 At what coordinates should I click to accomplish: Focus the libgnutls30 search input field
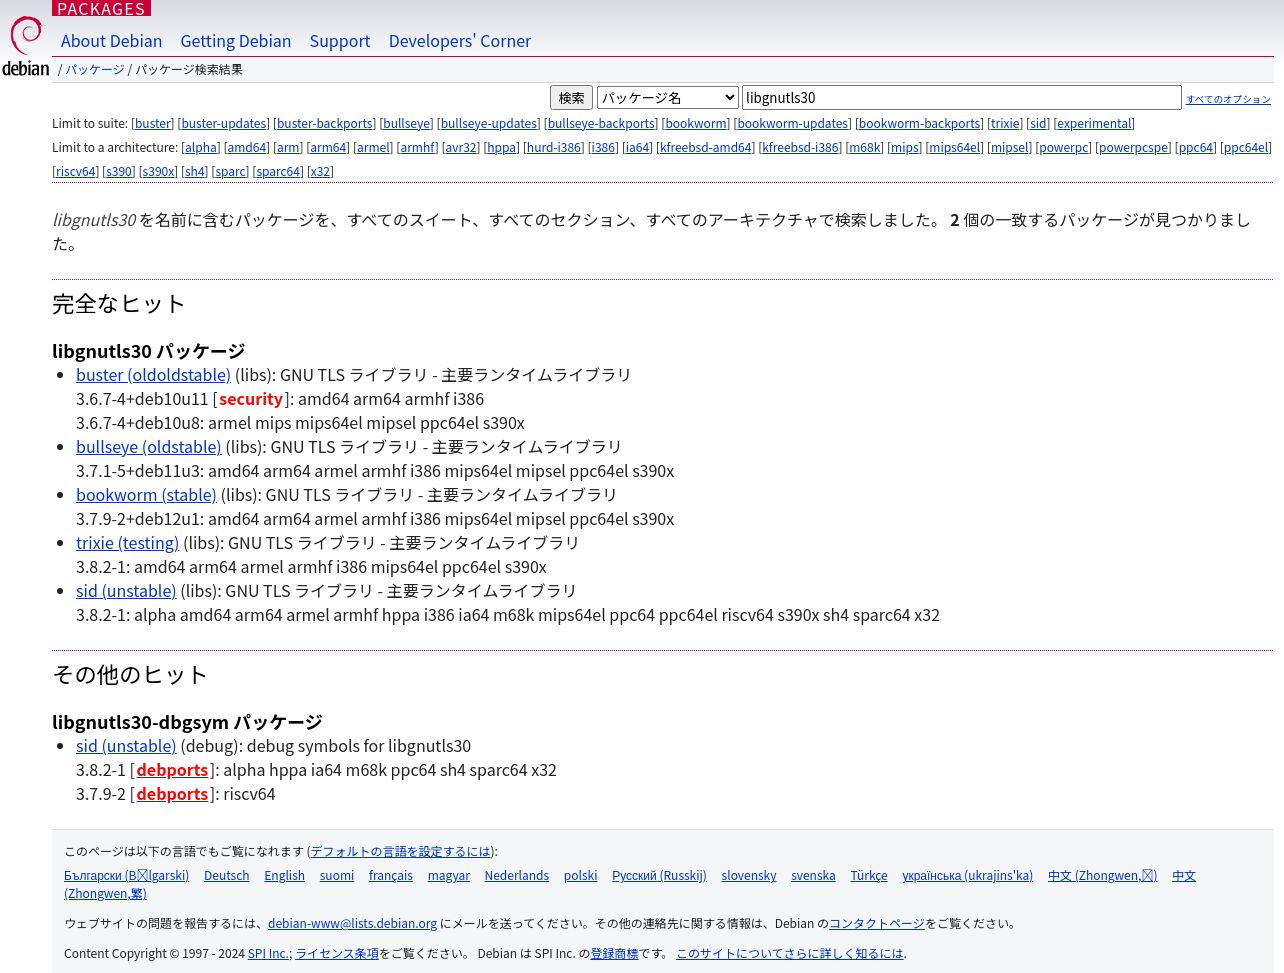click(961, 97)
